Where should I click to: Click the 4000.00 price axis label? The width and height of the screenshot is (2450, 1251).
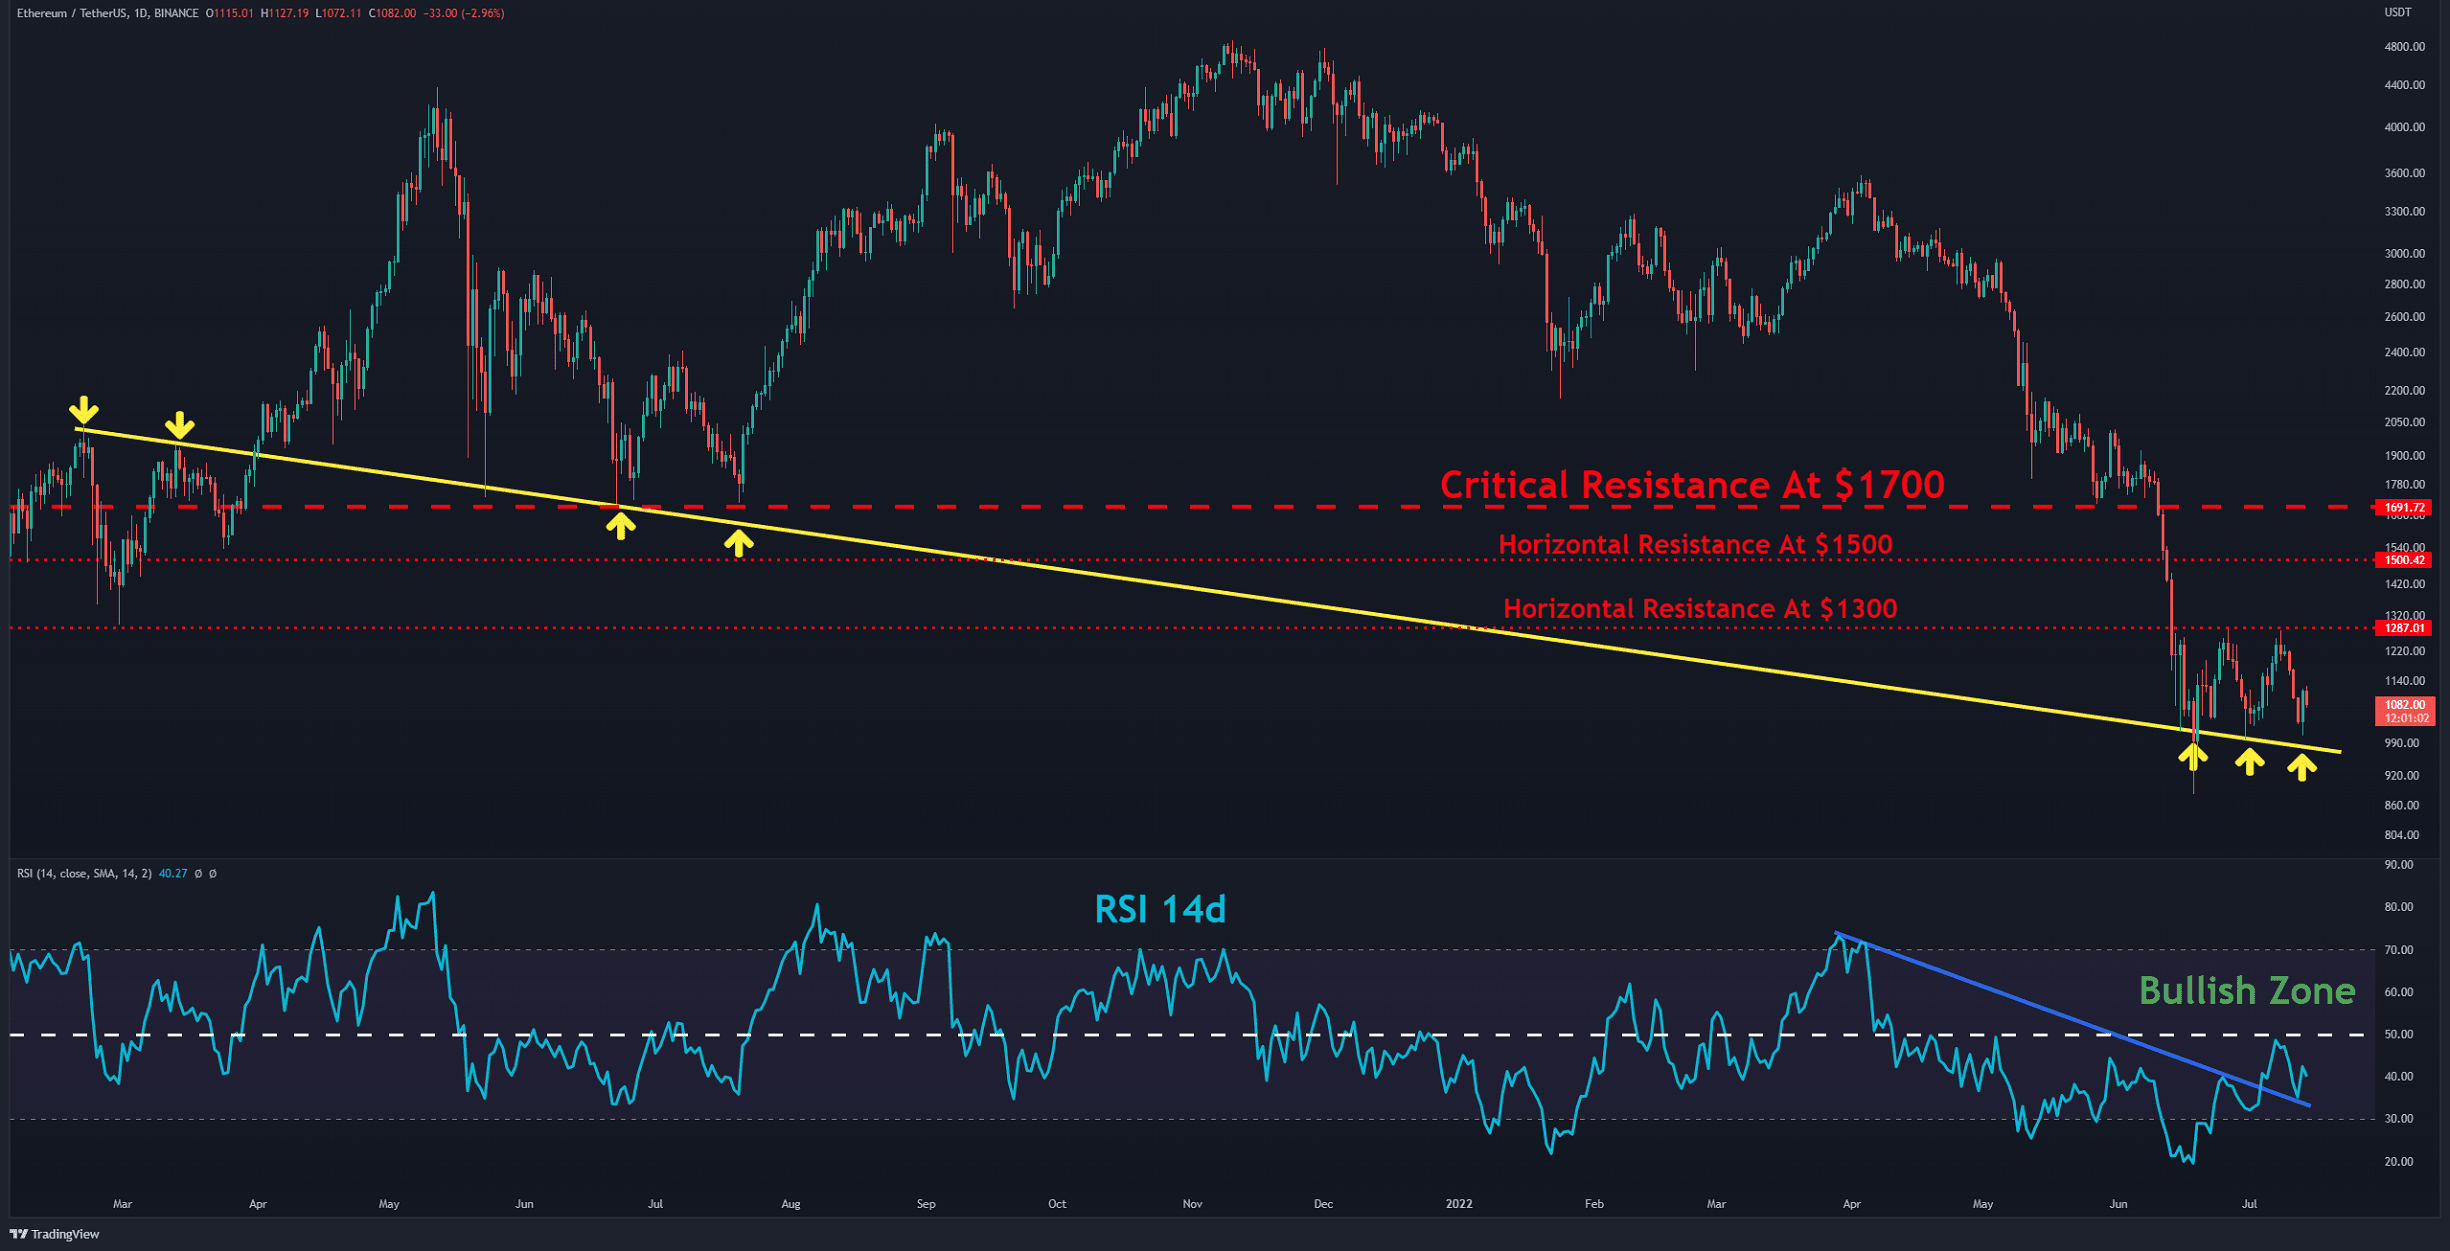tap(2404, 127)
